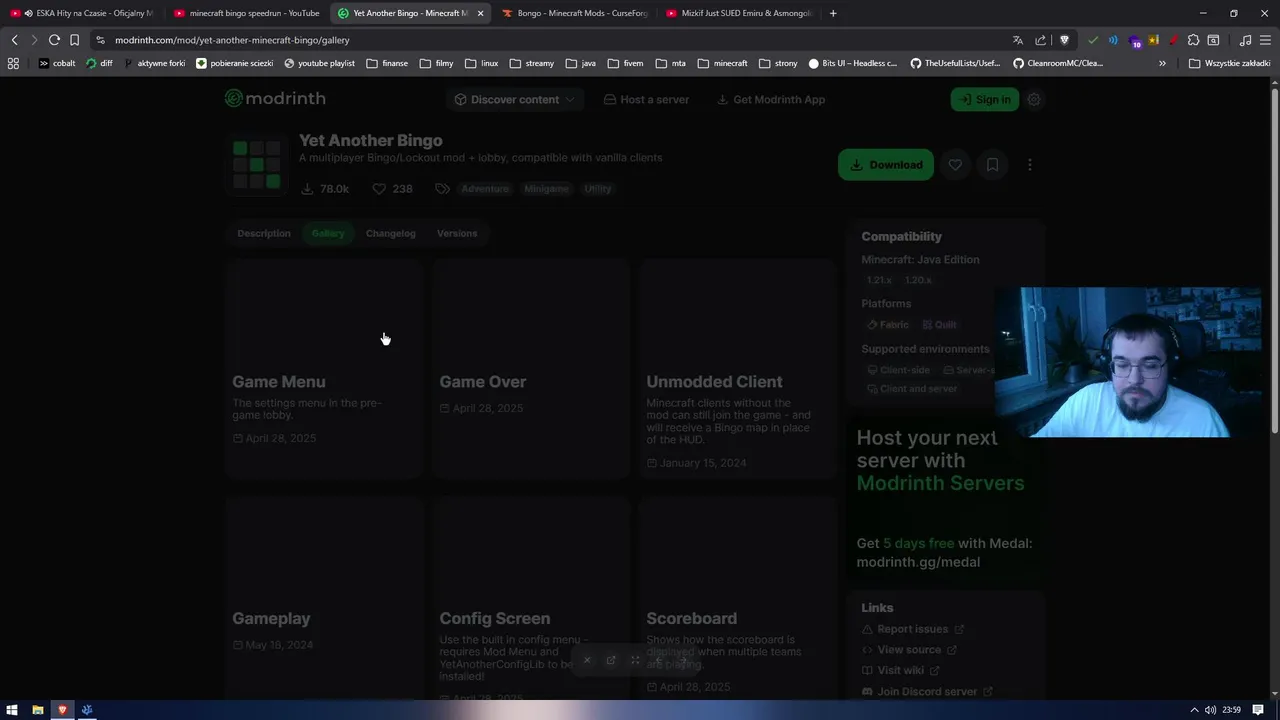The height and width of the screenshot is (720, 1280).
Task: Open the system volume tray icon
Action: pyautogui.click(x=1211, y=710)
